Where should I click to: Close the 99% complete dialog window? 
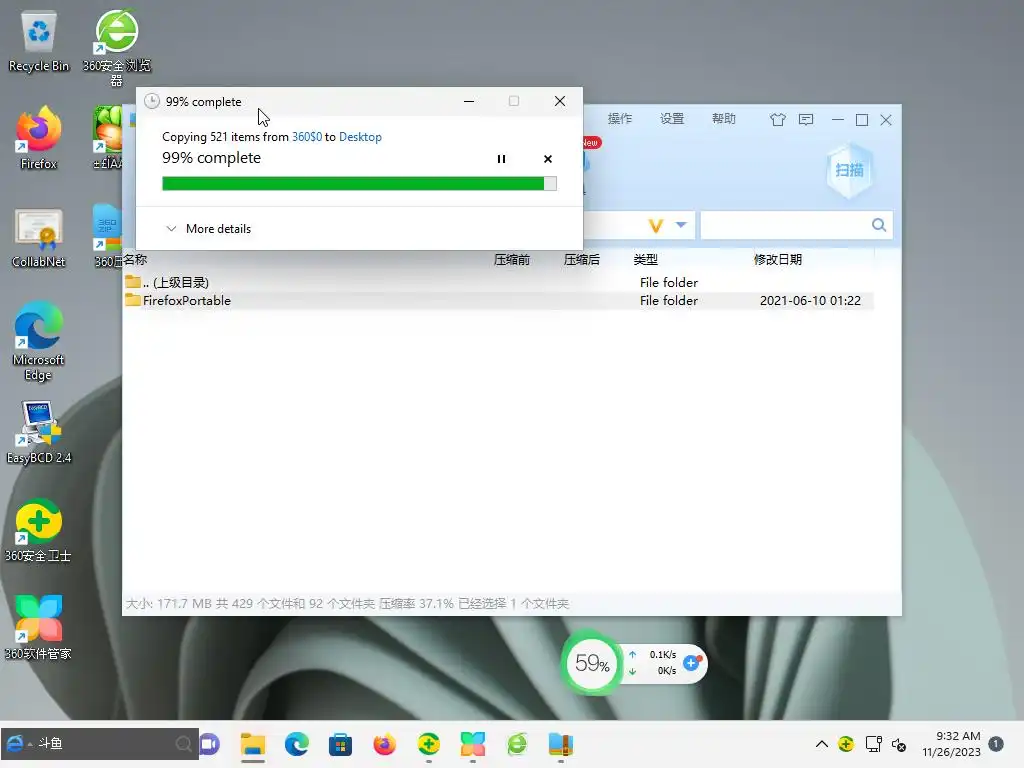pos(560,101)
